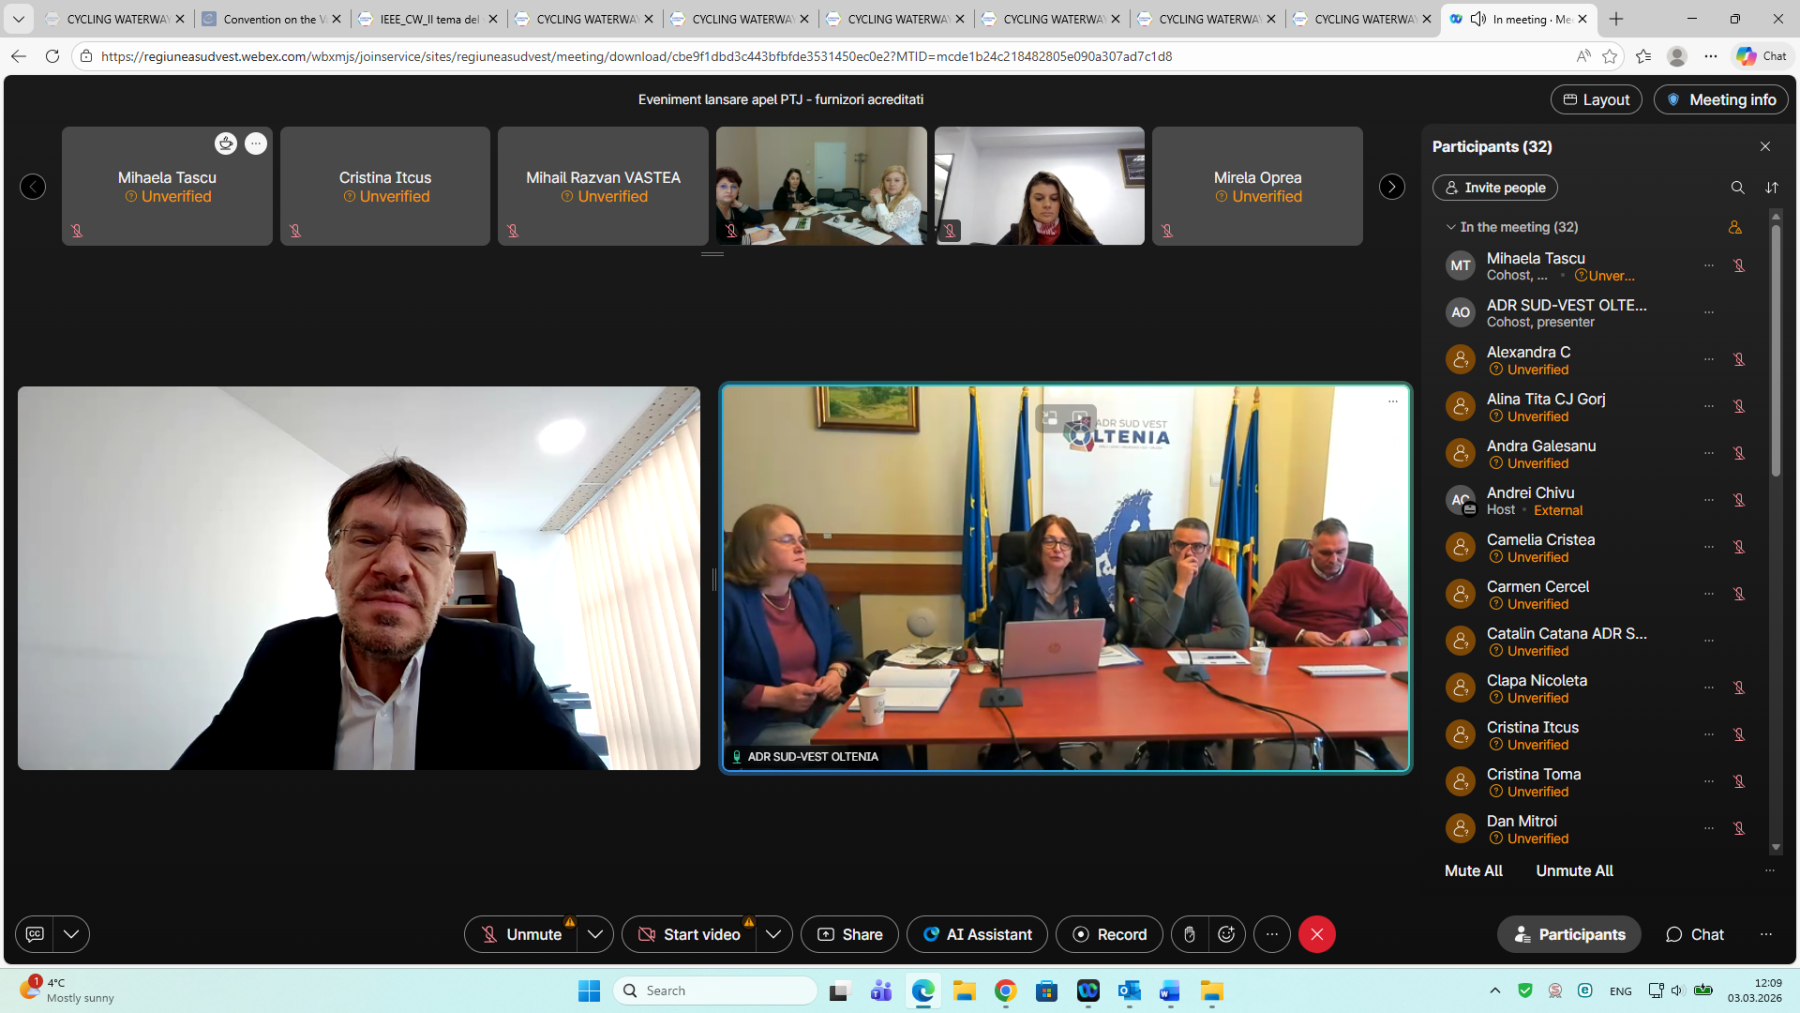Image resolution: width=1800 pixels, height=1013 pixels.
Task: Open the reactions emoji icon
Action: click(x=1226, y=934)
